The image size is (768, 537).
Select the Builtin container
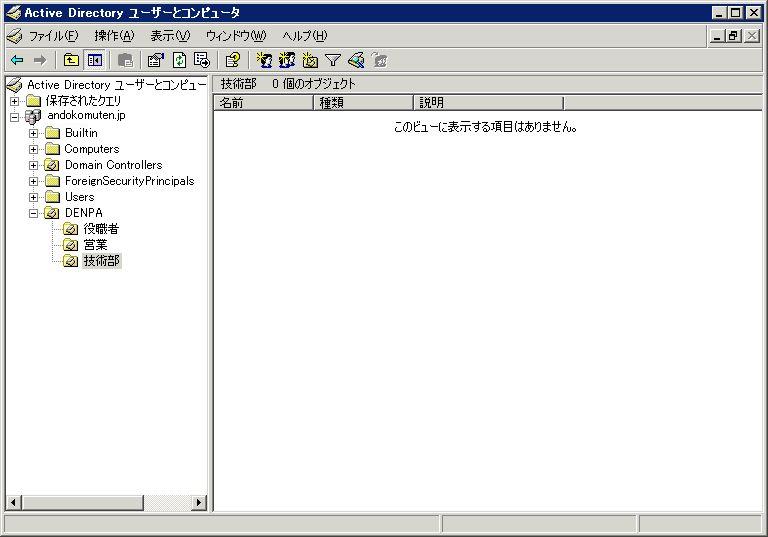(x=81, y=133)
